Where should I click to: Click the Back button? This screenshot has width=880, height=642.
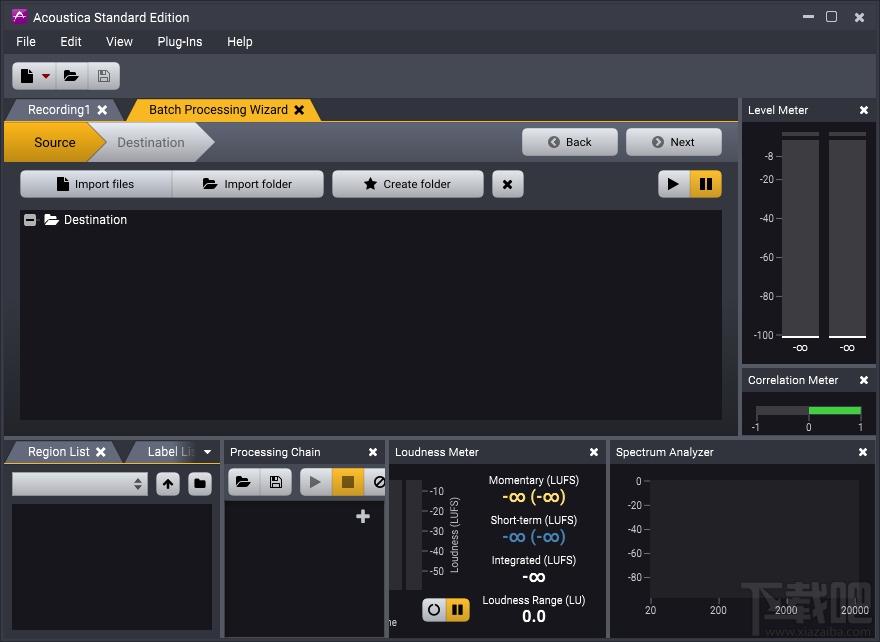click(570, 142)
